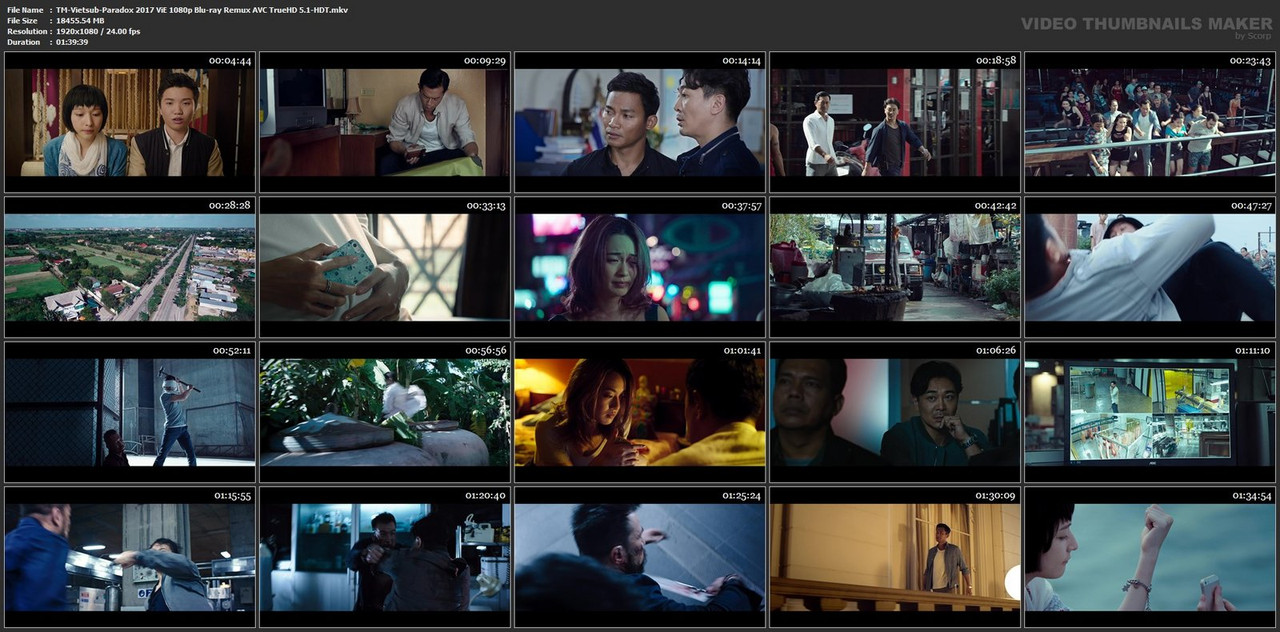This screenshot has width=1280, height=632.
Task: Click the 'Duration' header label
Action: [23, 42]
